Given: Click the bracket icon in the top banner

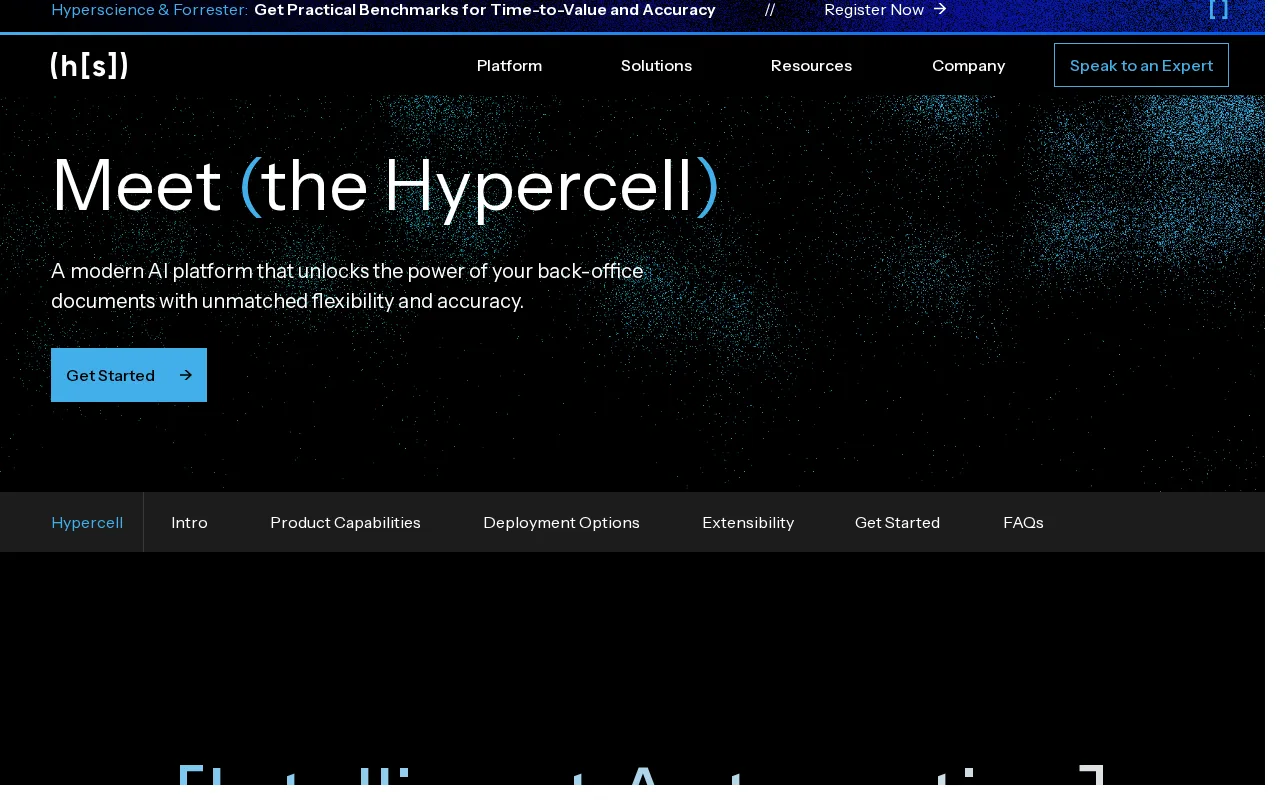Looking at the screenshot, I should pyautogui.click(x=1218, y=9).
